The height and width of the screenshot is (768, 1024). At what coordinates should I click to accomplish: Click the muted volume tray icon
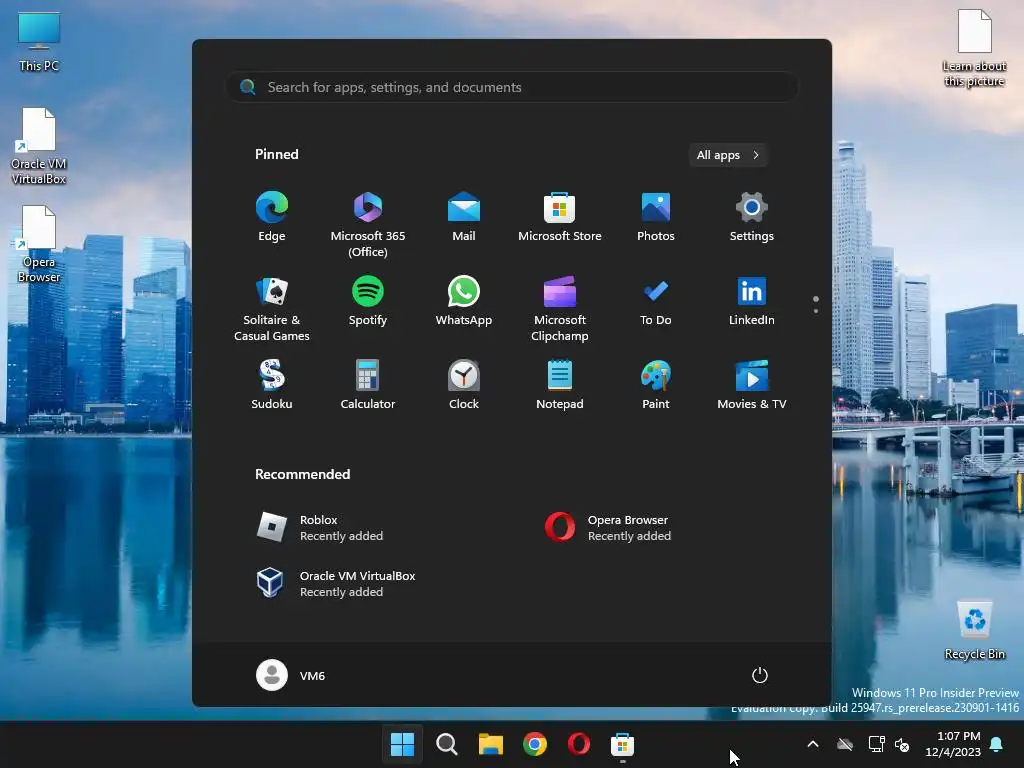[902, 744]
